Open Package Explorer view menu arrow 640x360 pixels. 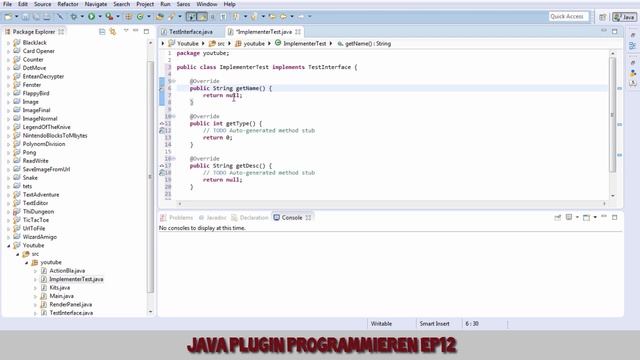(126, 31)
